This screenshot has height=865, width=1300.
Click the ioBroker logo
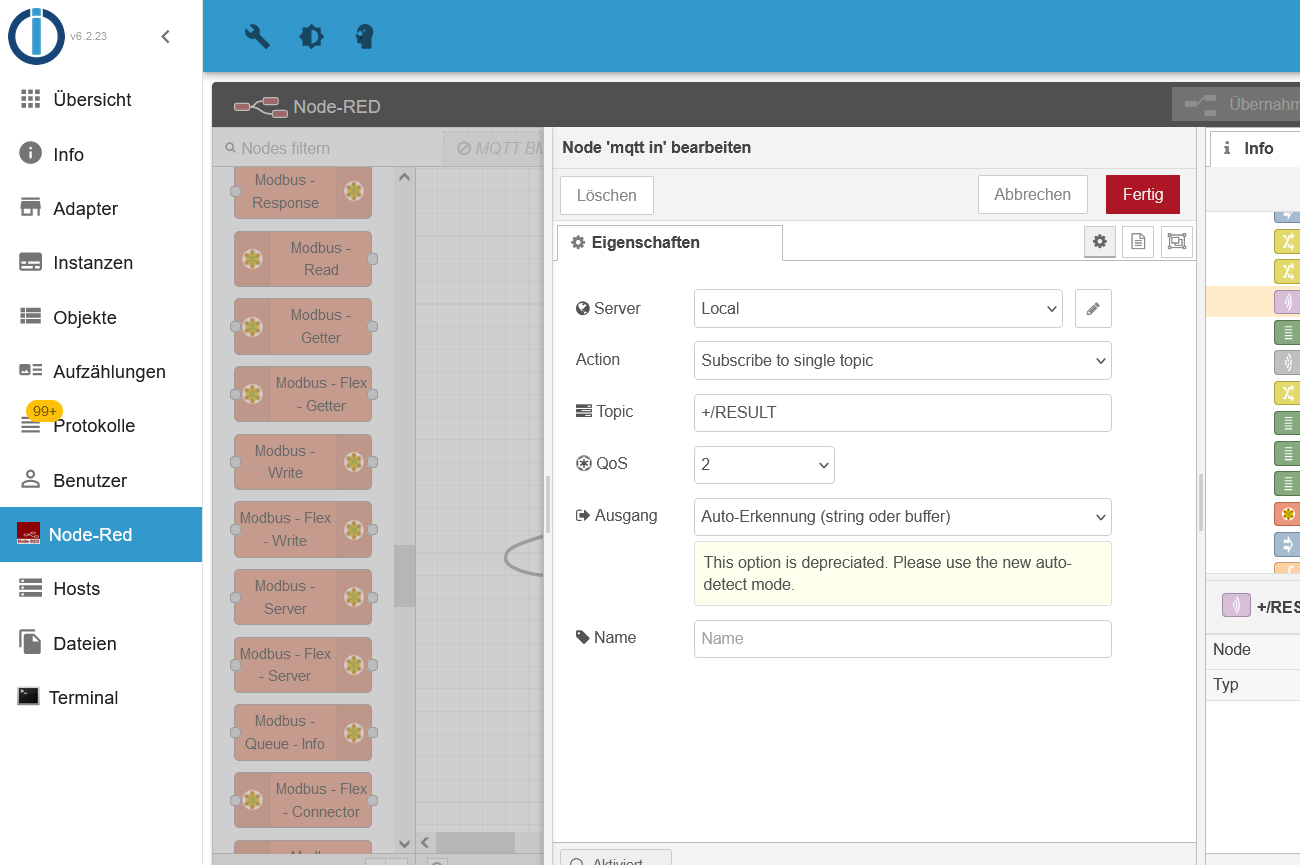coord(37,36)
